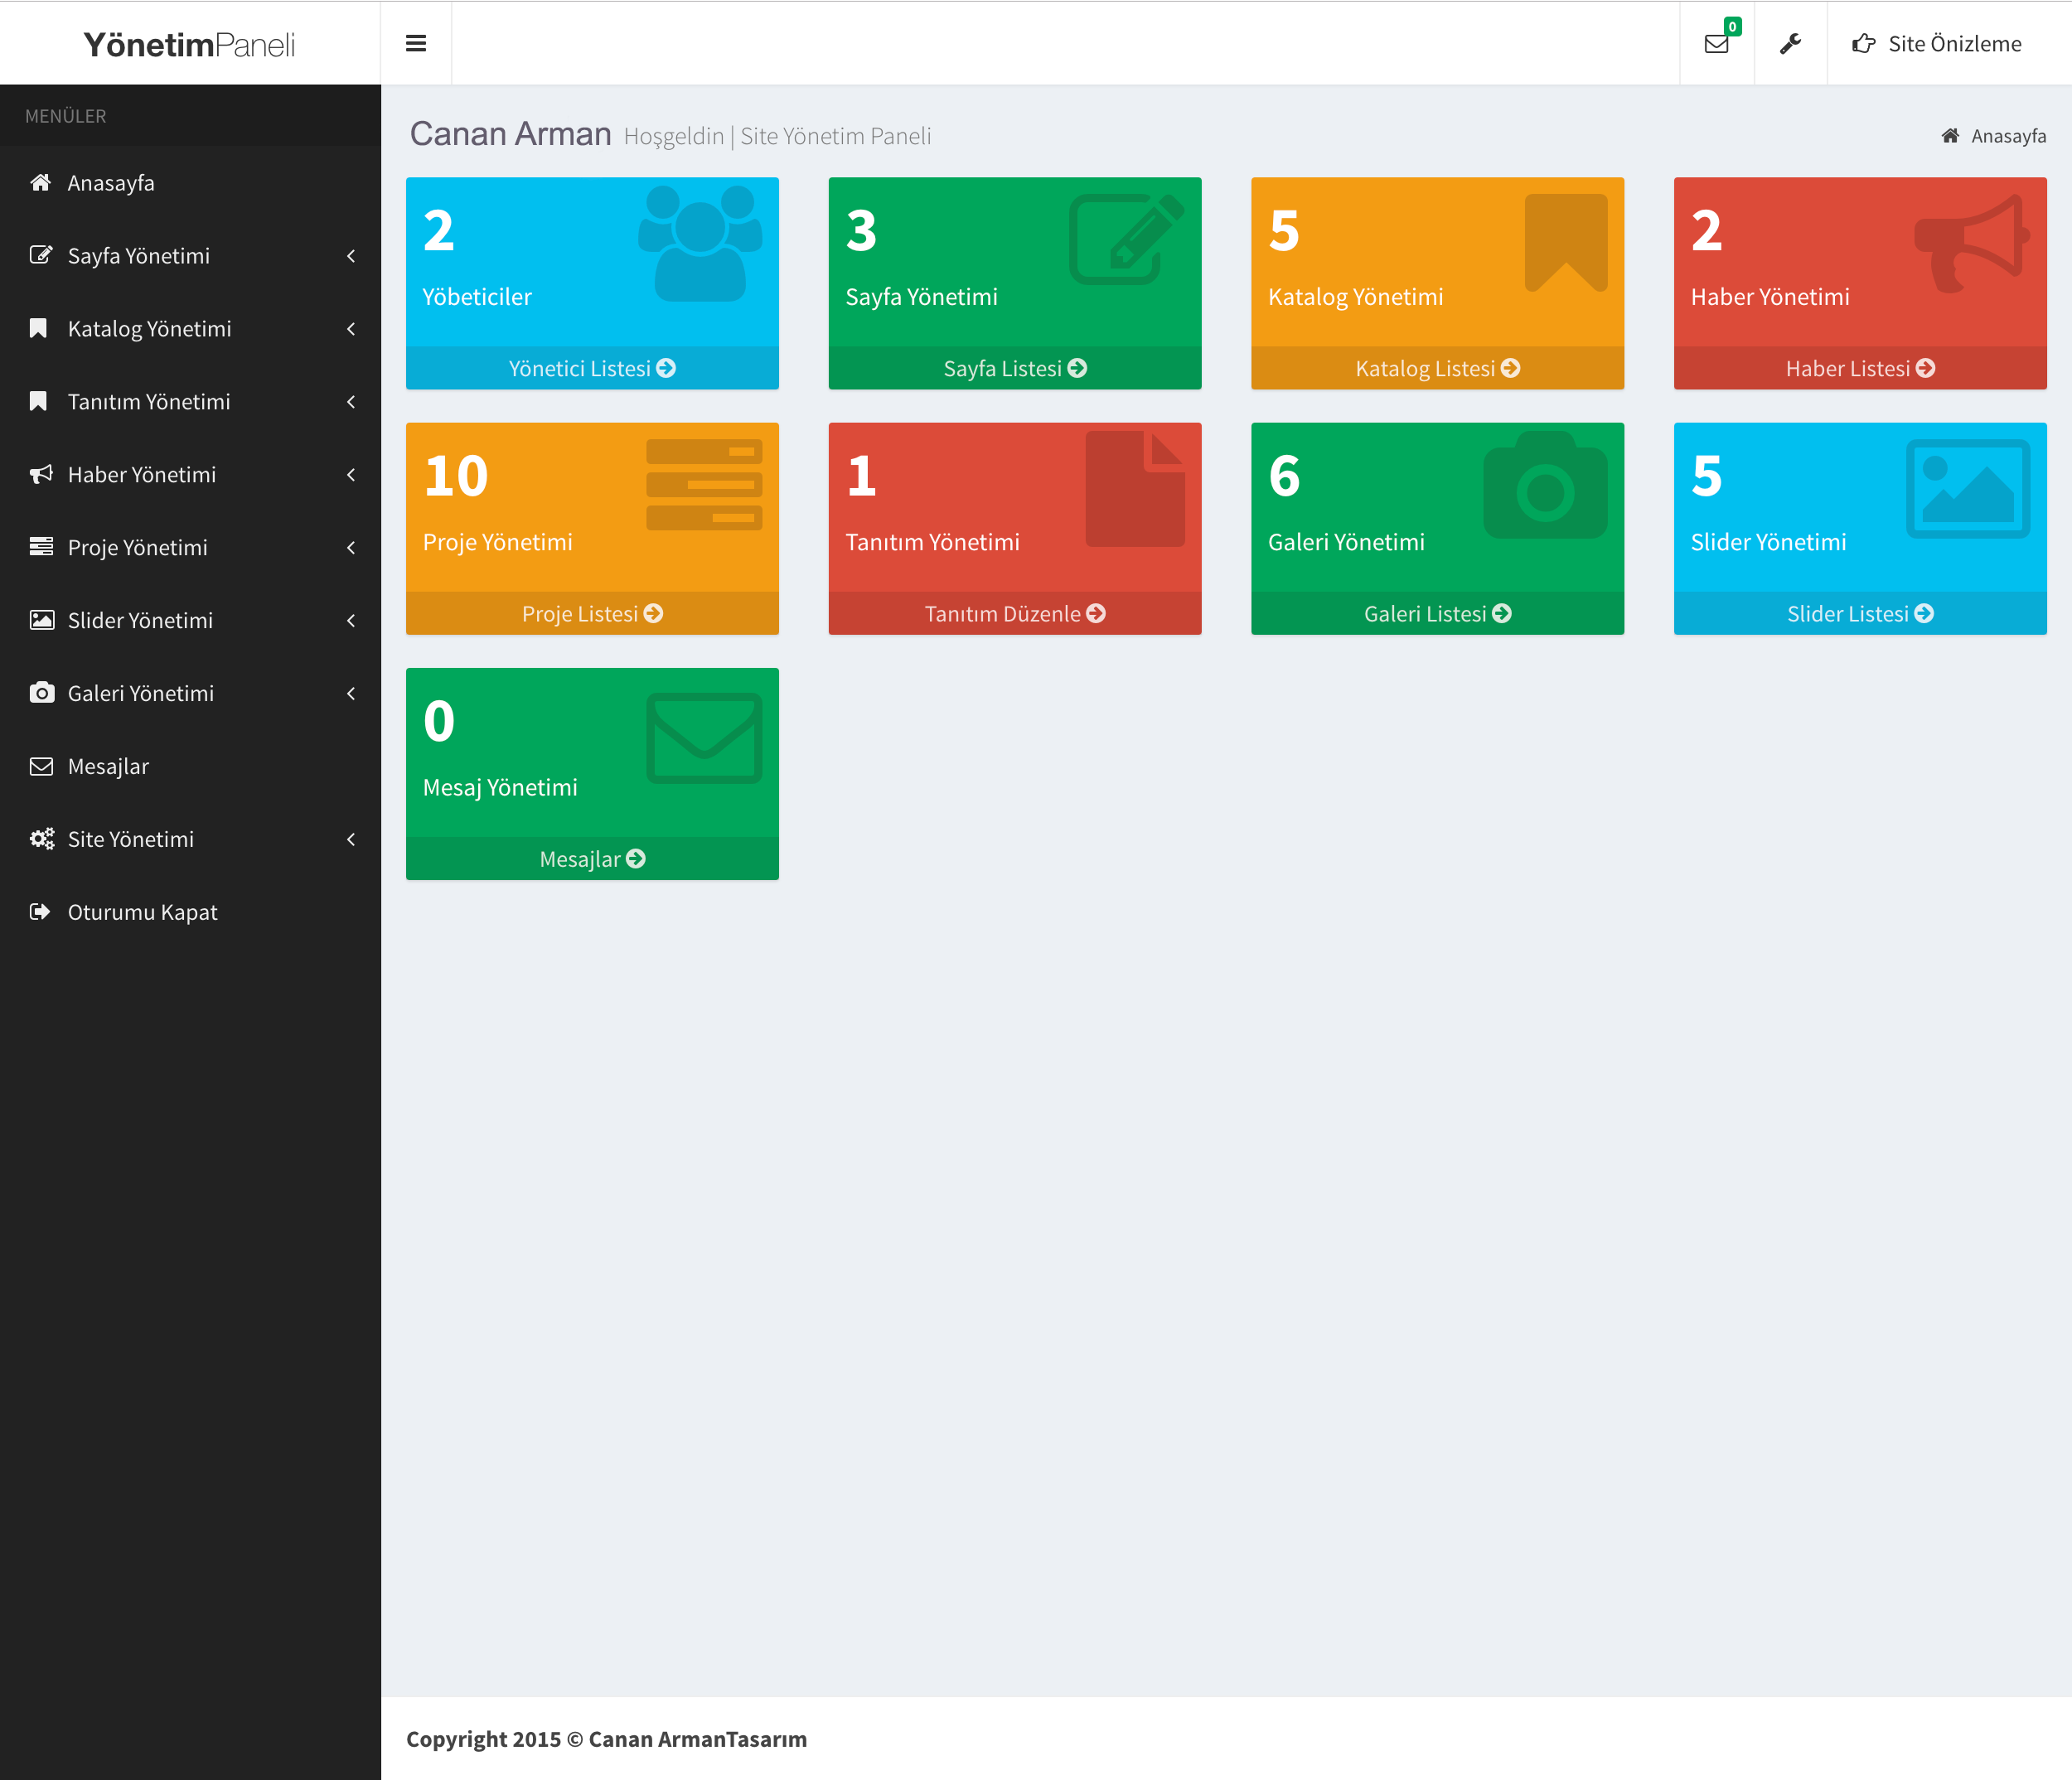Image resolution: width=2072 pixels, height=1780 pixels.
Task: Open Tanıtım Yönetimi sidebar menu
Action: 190,402
